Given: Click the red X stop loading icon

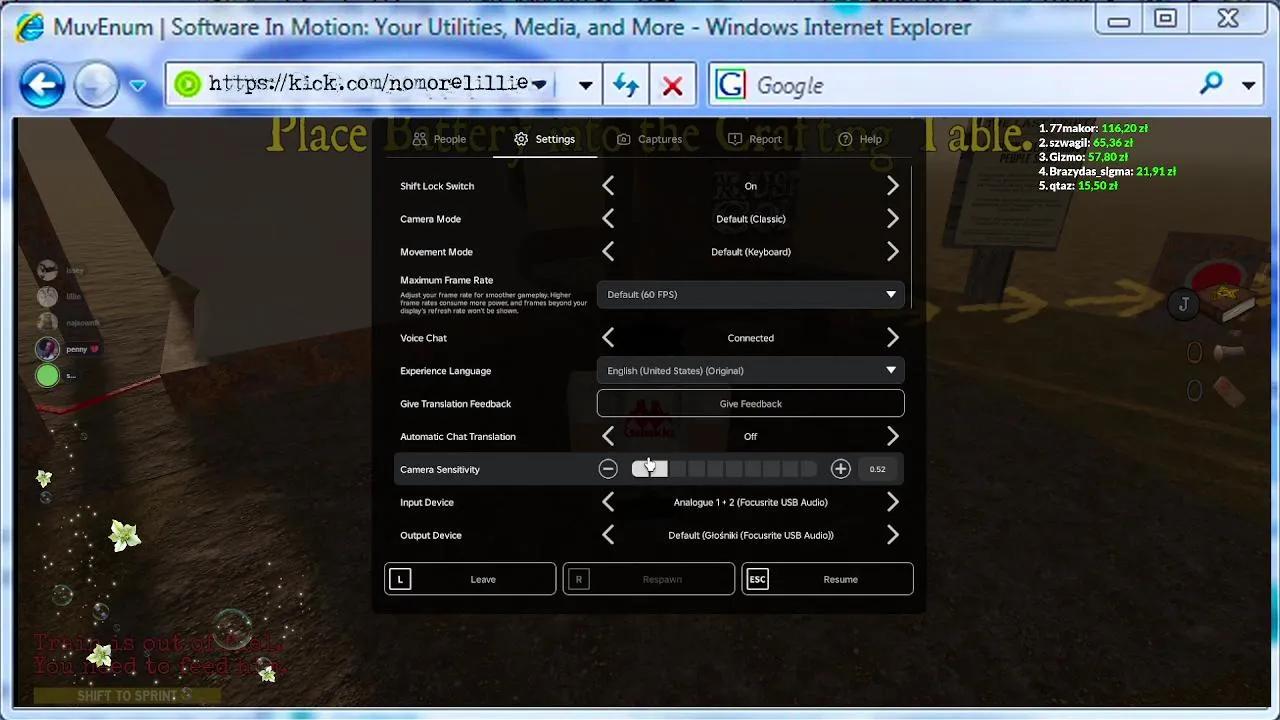Looking at the screenshot, I should point(672,86).
